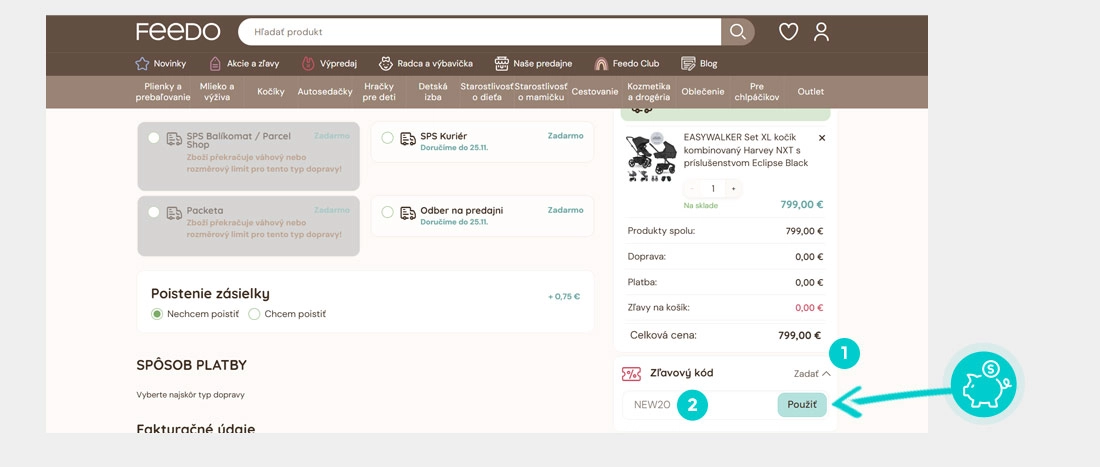Increase stroller quantity with plus
This screenshot has height=467, width=1100.
(734, 189)
